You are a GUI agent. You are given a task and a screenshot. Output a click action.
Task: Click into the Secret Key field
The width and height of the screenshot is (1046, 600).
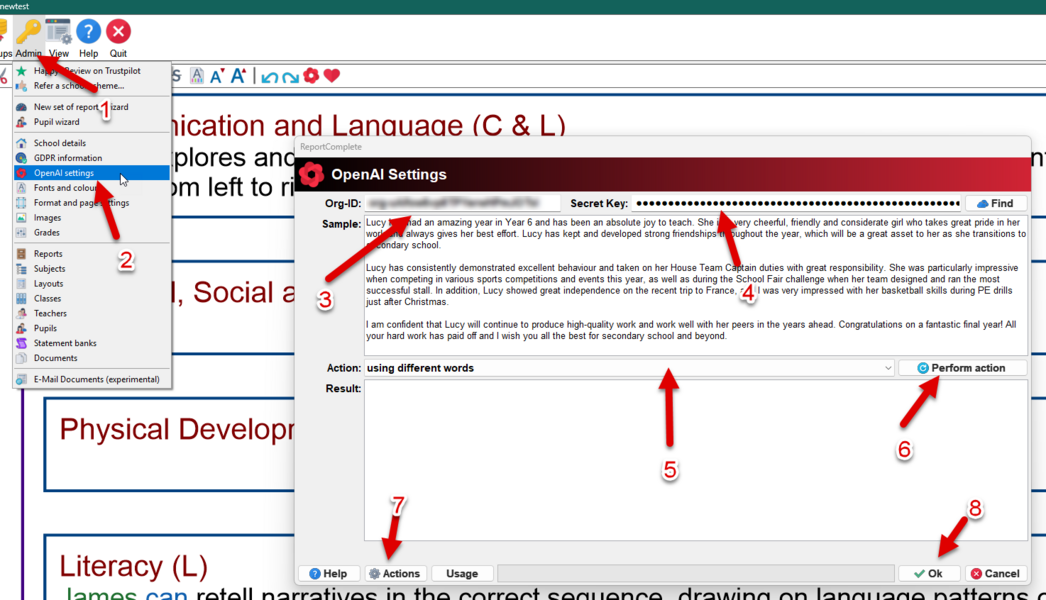pos(796,203)
